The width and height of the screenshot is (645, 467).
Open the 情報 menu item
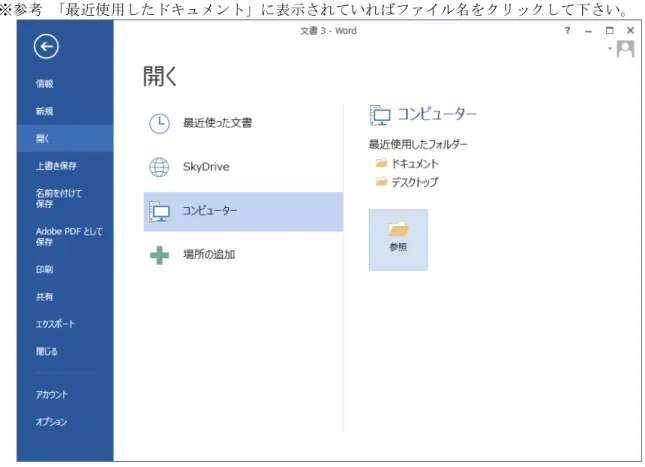44,84
